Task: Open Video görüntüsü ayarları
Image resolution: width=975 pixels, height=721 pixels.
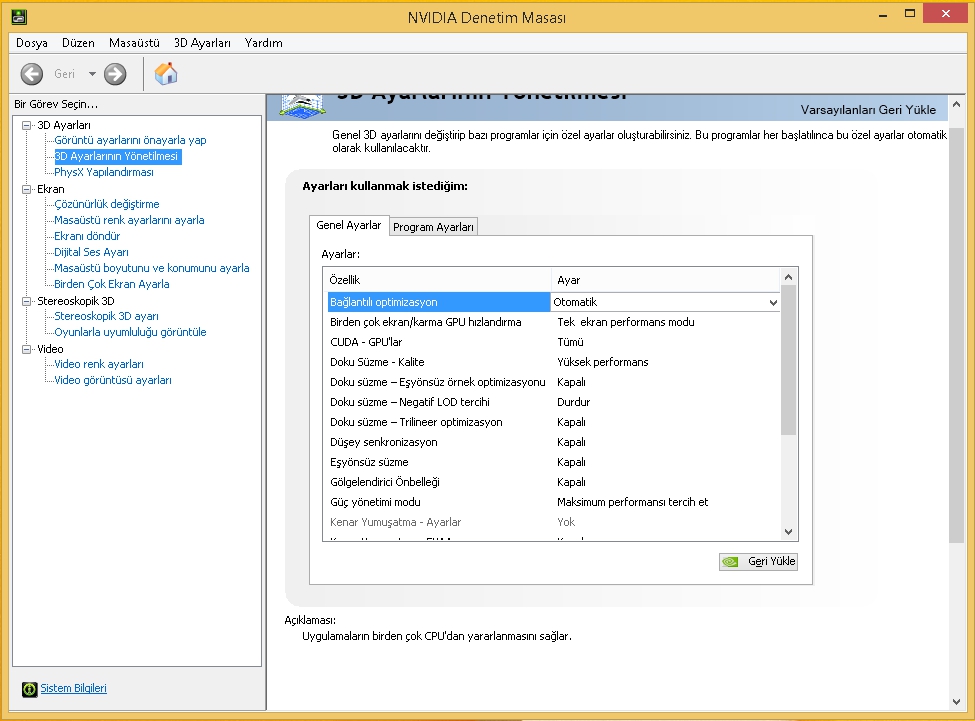Action: (113, 380)
